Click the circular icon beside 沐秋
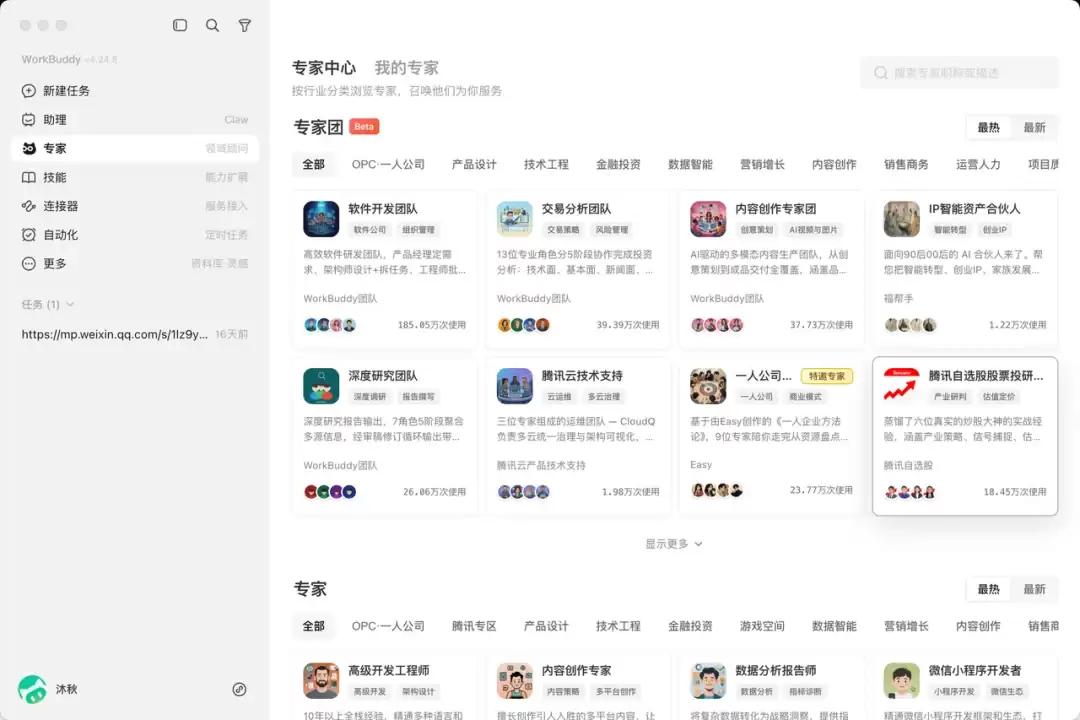Viewport: 1080px width, 720px height. pyautogui.click(x=239, y=689)
